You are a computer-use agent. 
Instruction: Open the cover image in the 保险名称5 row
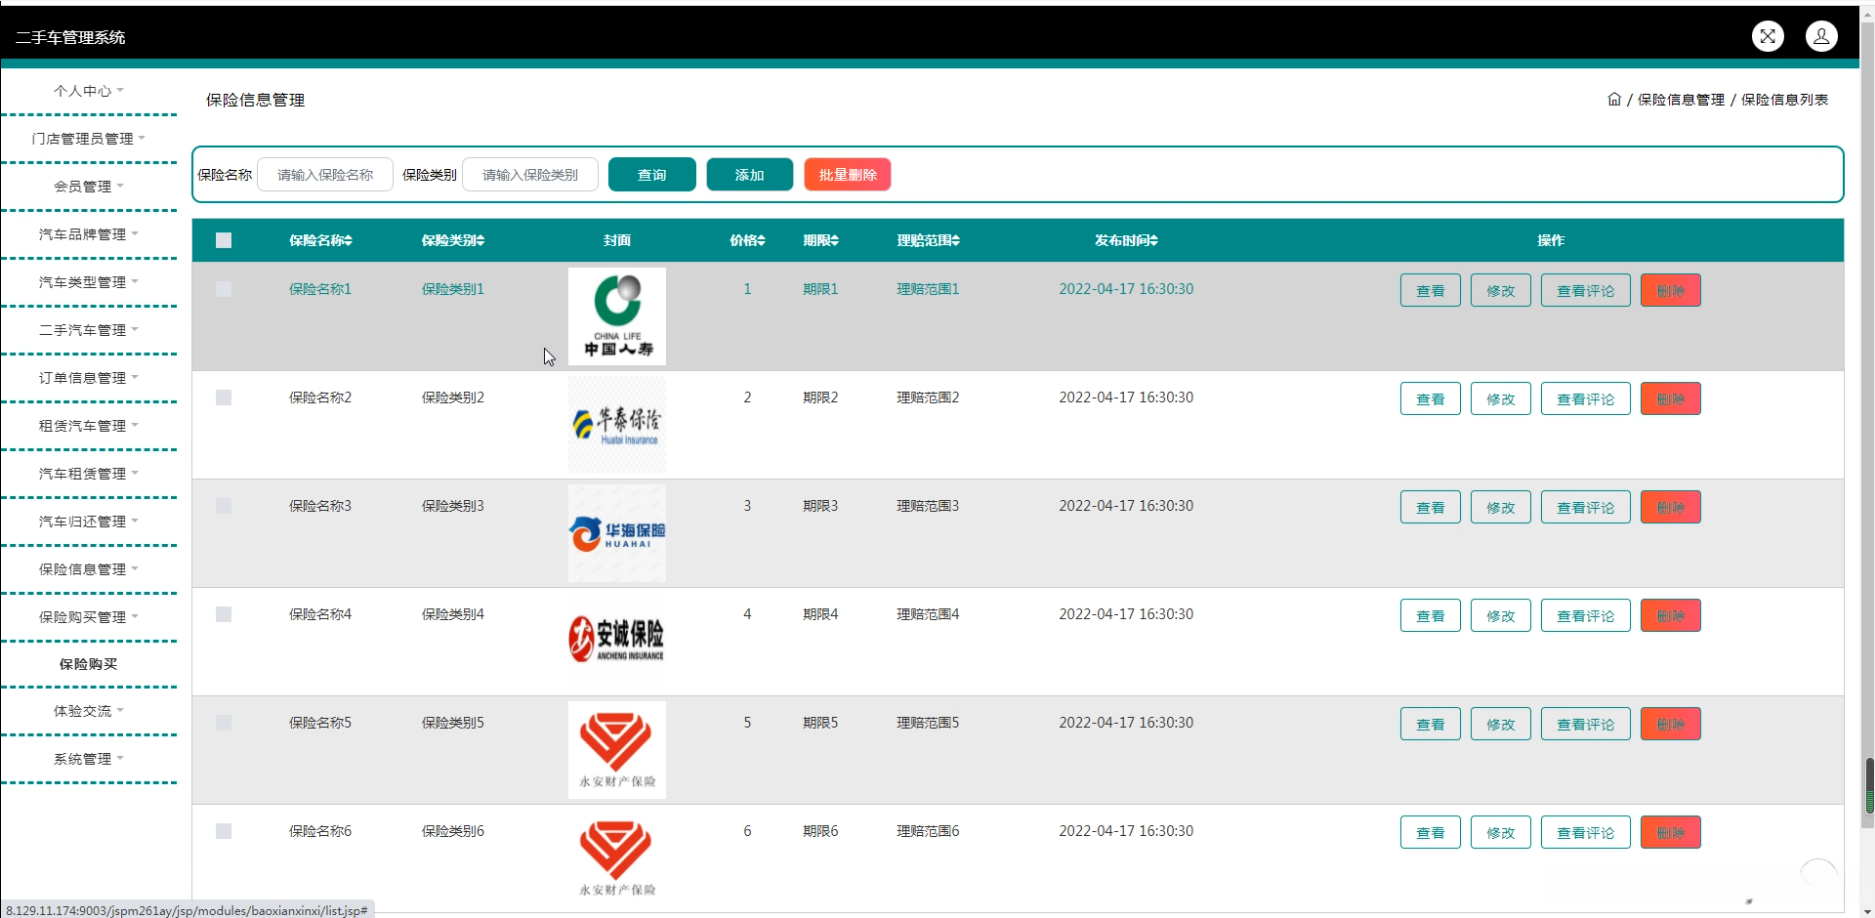pos(617,750)
